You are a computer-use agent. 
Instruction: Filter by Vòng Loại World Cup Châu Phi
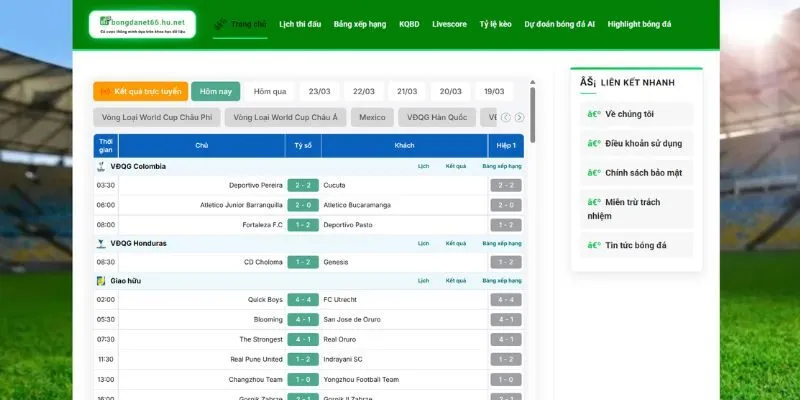pos(157,118)
